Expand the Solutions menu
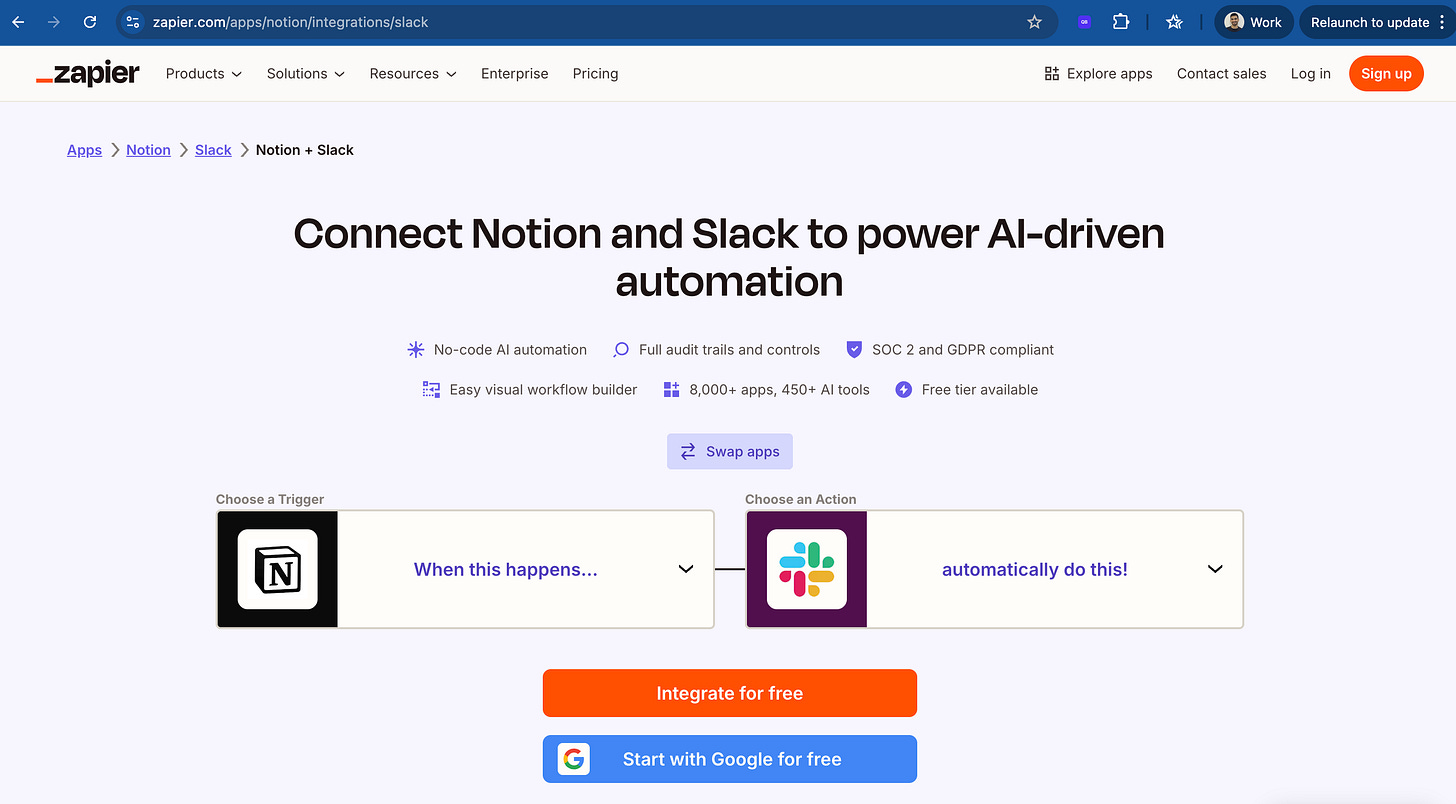This screenshot has height=804, width=1456. tap(306, 74)
